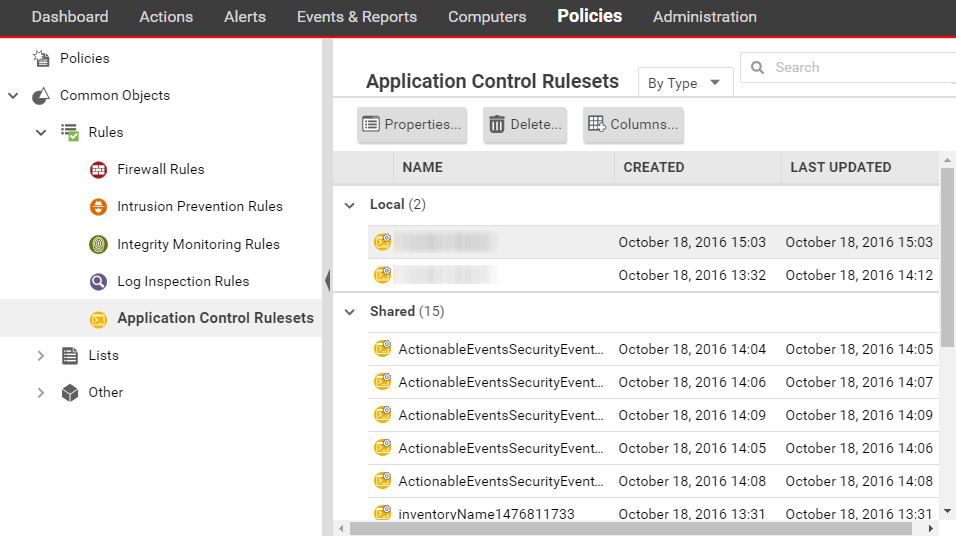Collapse the Shared rulesets group

point(349,312)
